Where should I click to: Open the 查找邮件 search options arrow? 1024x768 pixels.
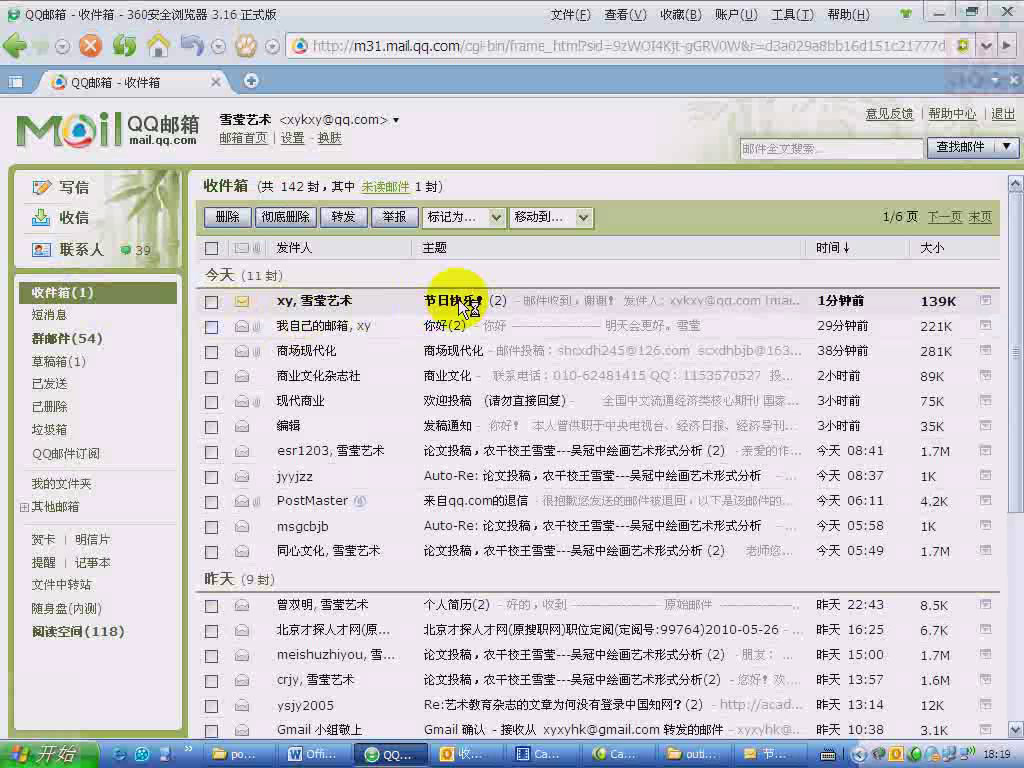point(1006,147)
